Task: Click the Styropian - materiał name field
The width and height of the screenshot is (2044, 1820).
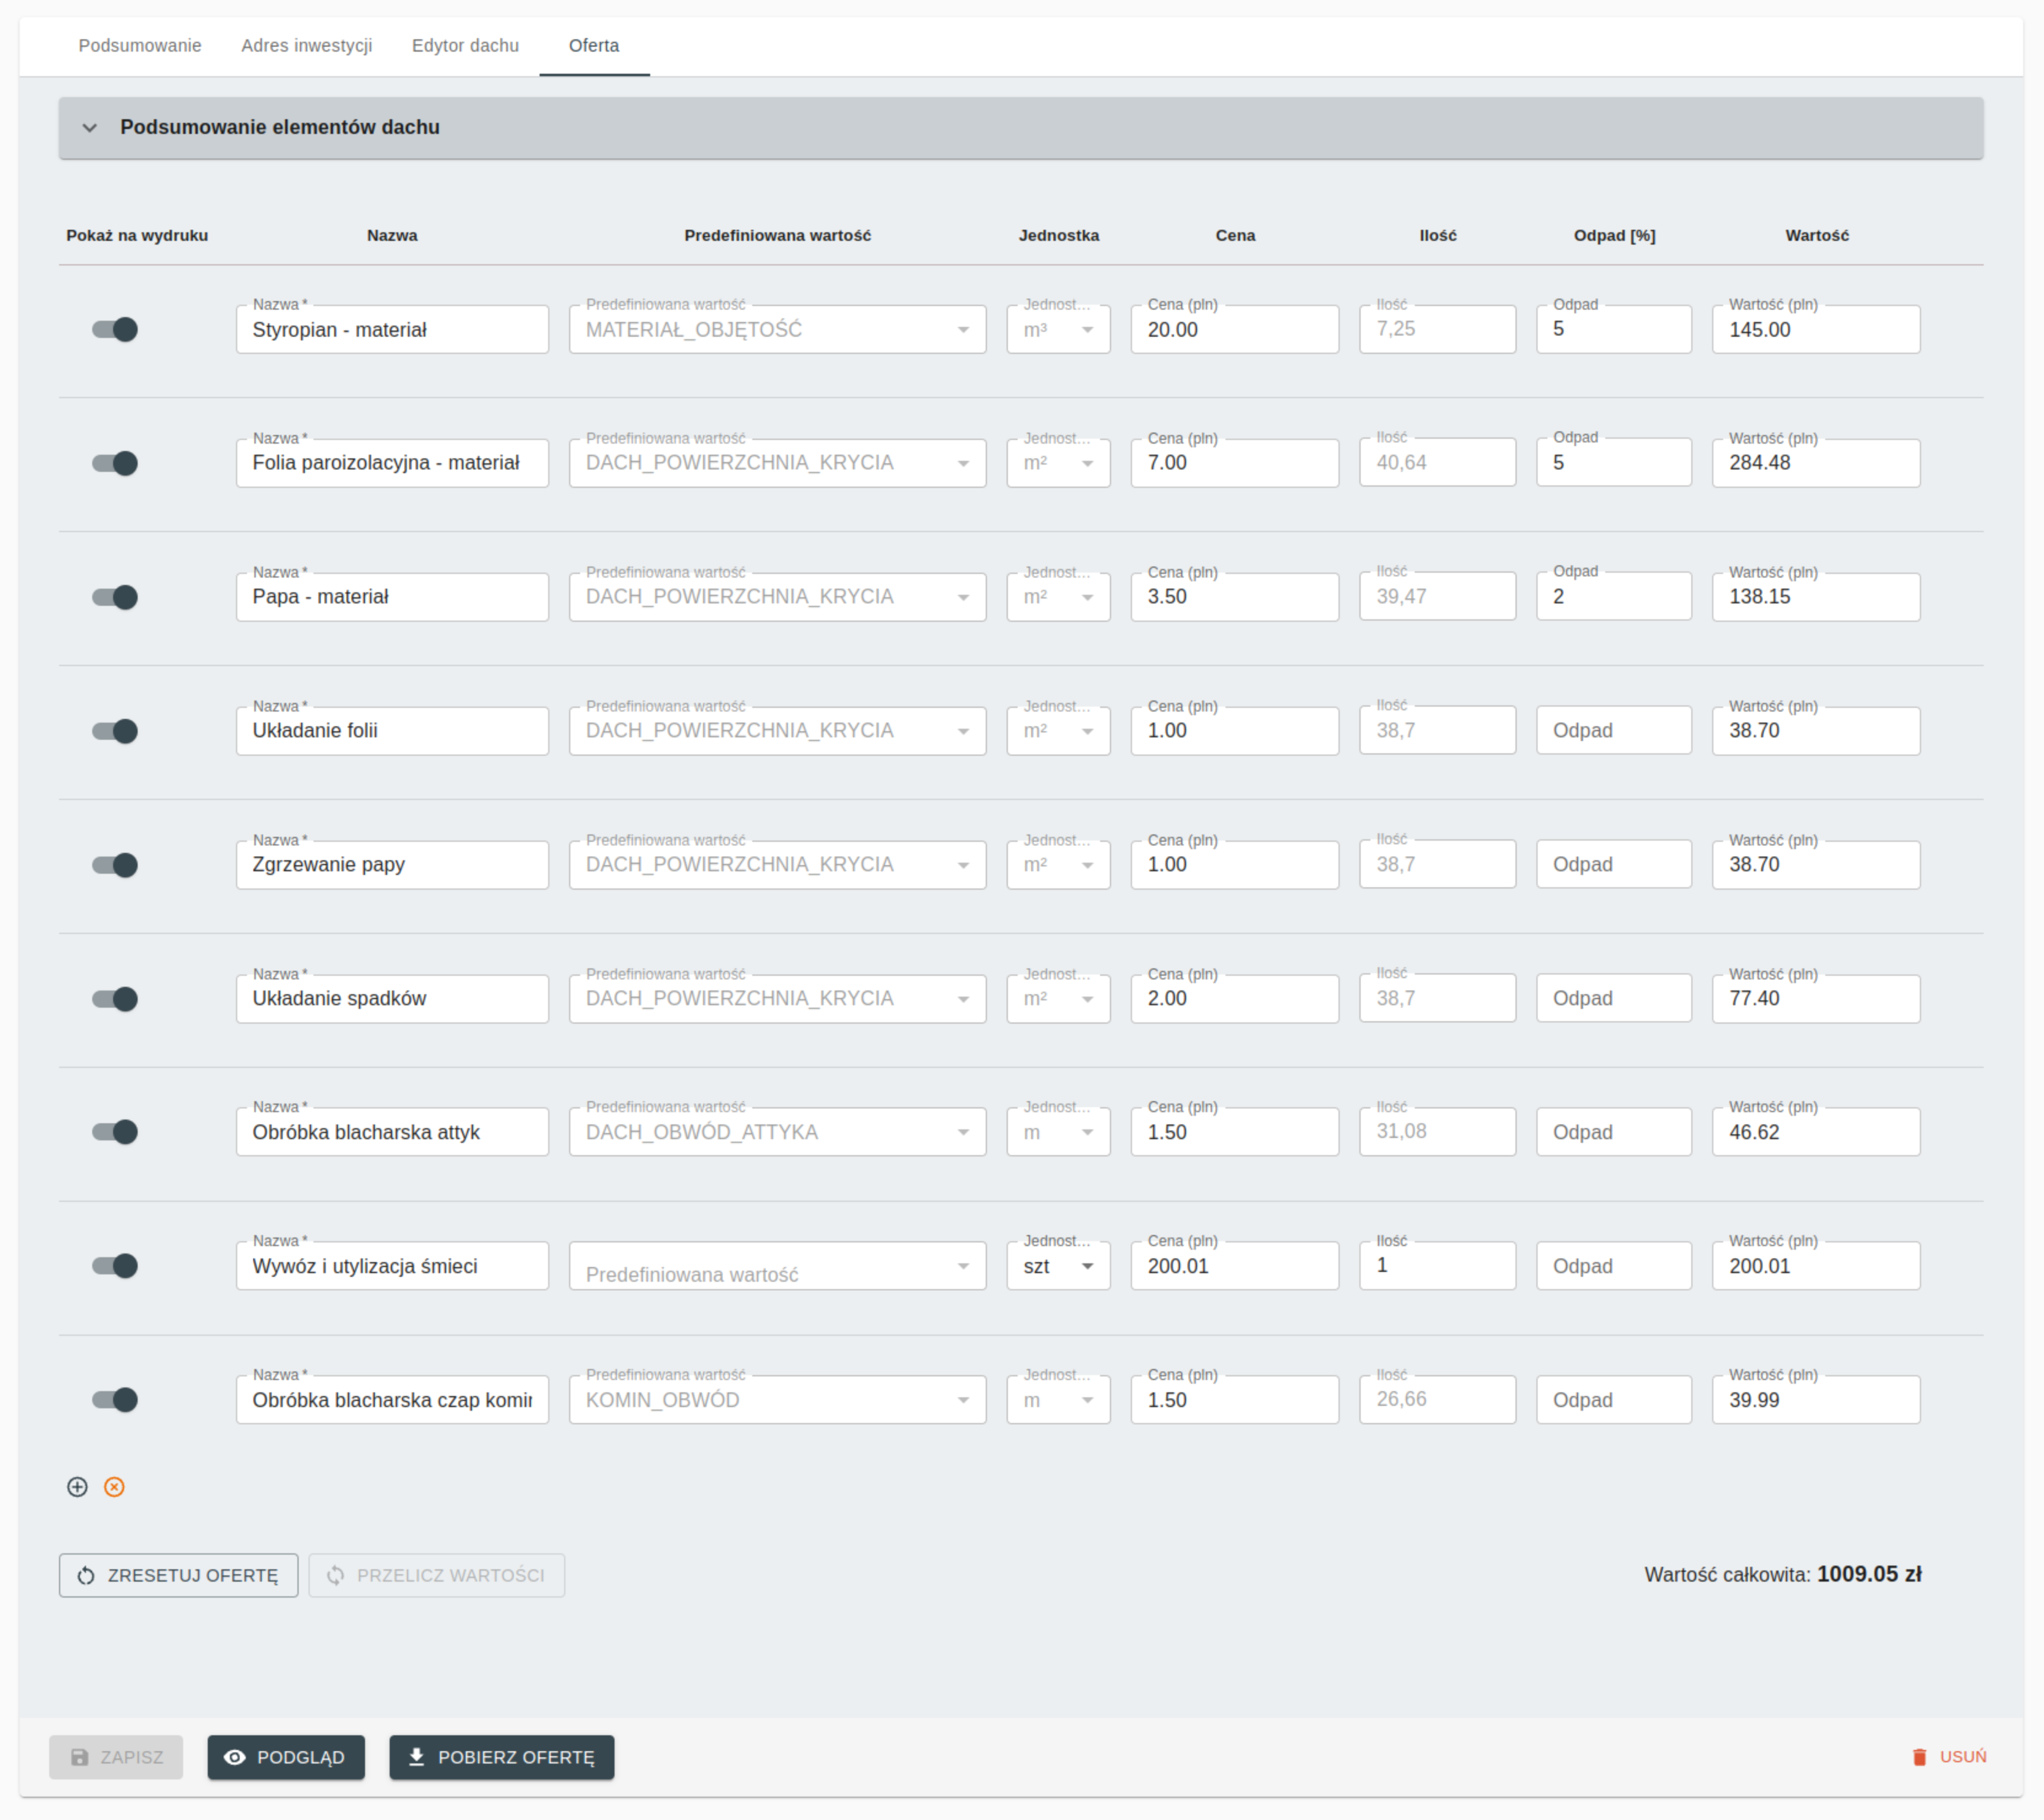Action: point(392,329)
